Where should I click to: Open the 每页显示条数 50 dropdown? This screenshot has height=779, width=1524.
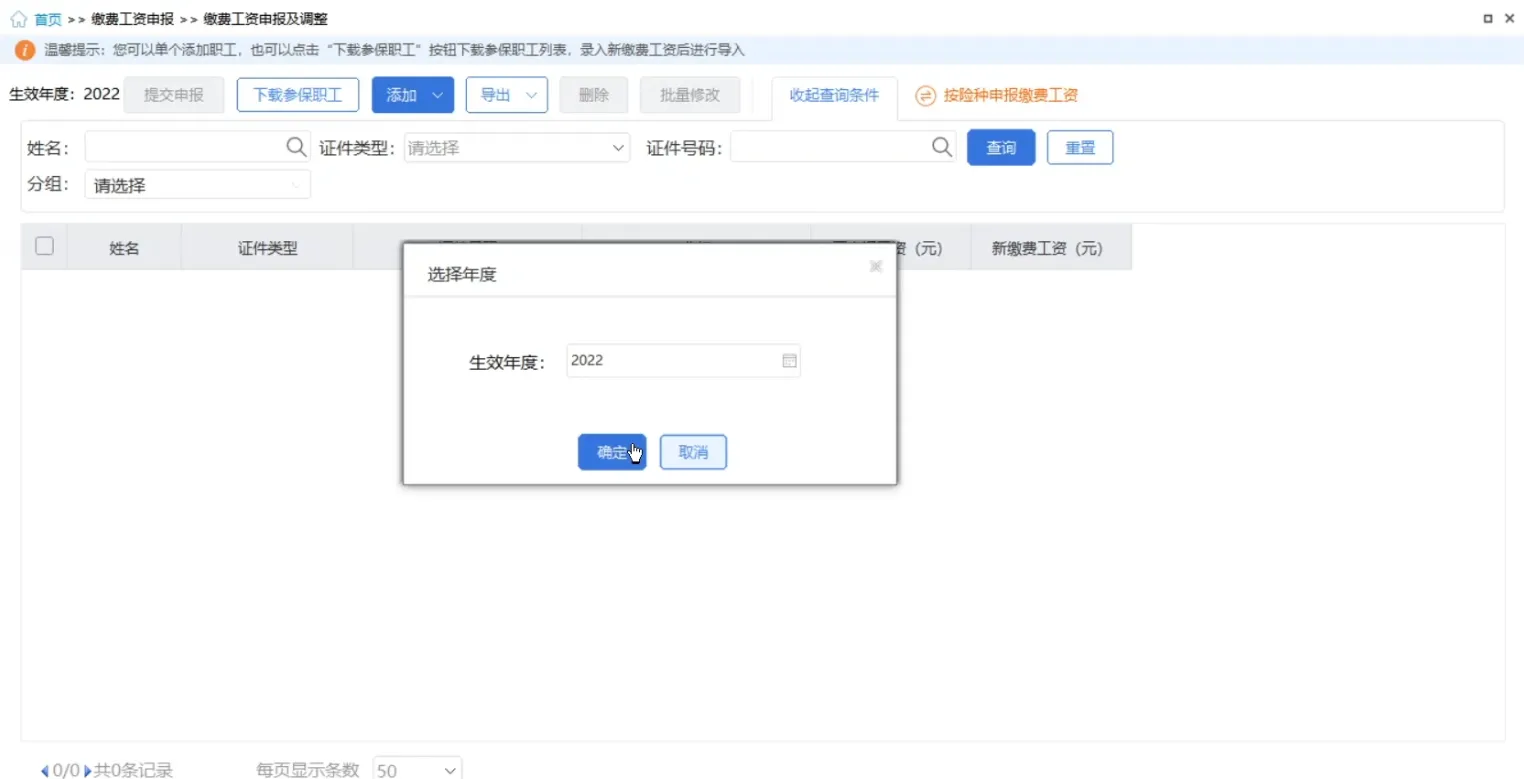(x=417, y=770)
